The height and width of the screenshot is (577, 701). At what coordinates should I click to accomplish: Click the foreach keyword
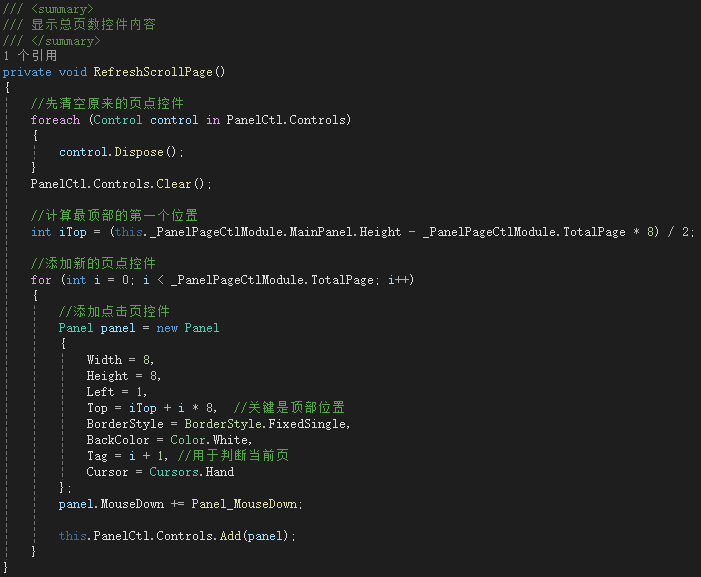point(55,120)
